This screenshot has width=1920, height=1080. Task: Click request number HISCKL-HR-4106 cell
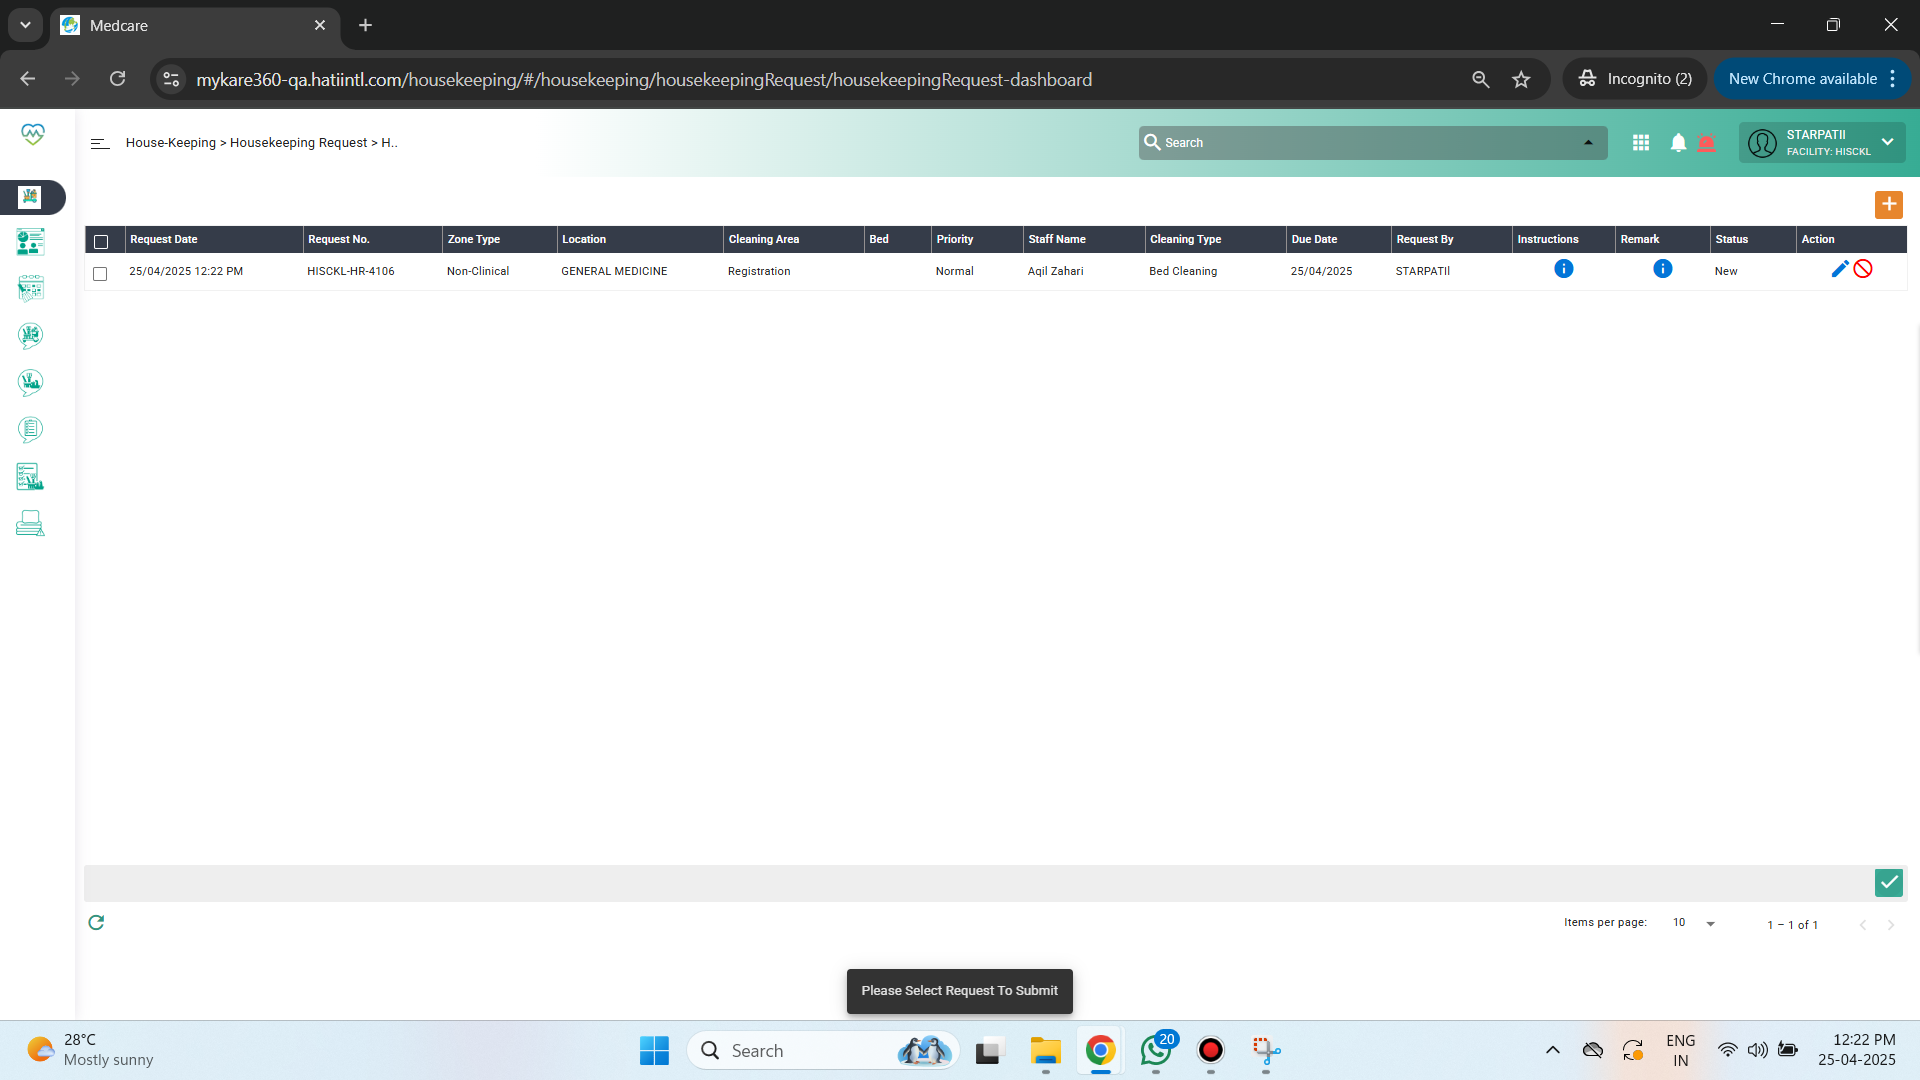click(351, 272)
